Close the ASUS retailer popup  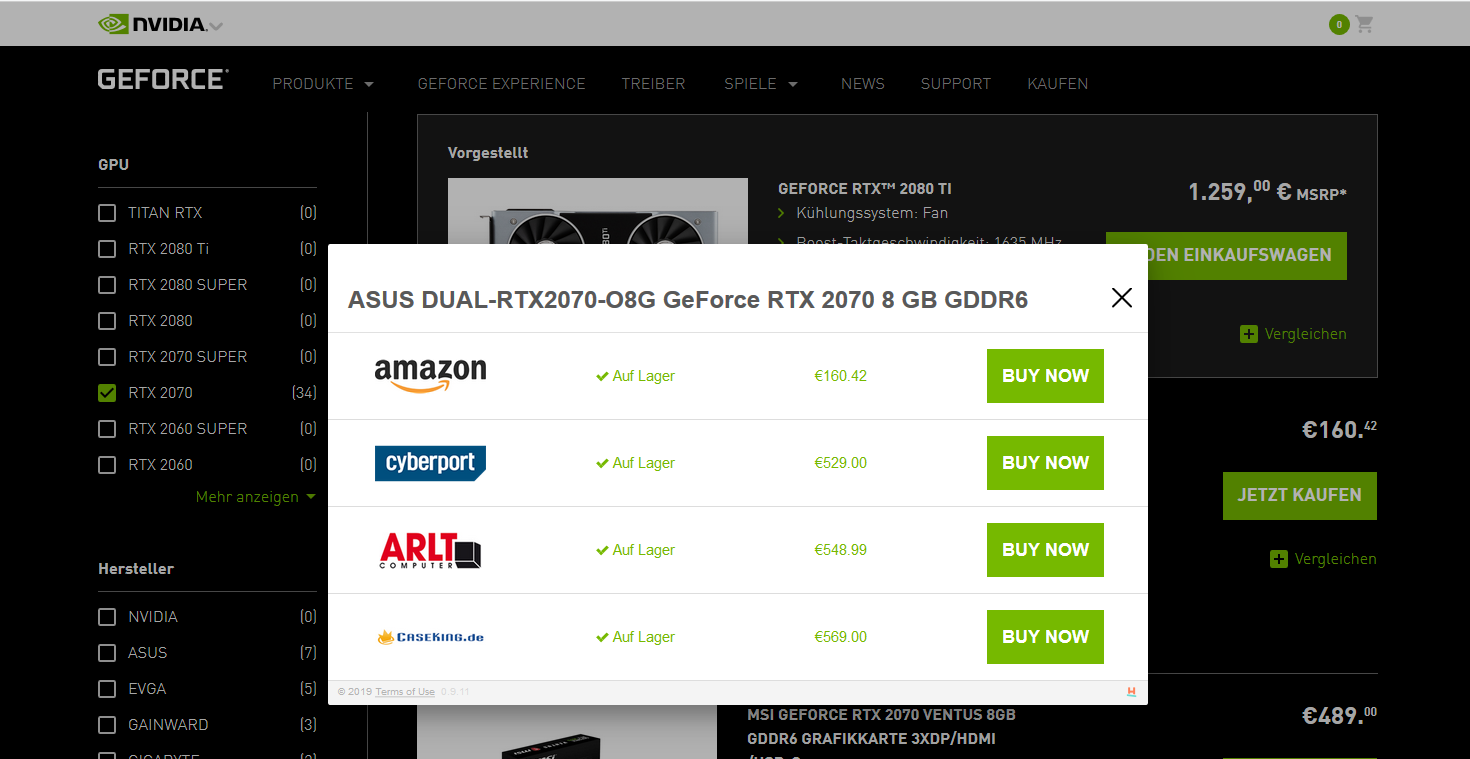[x=1122, y=297]
